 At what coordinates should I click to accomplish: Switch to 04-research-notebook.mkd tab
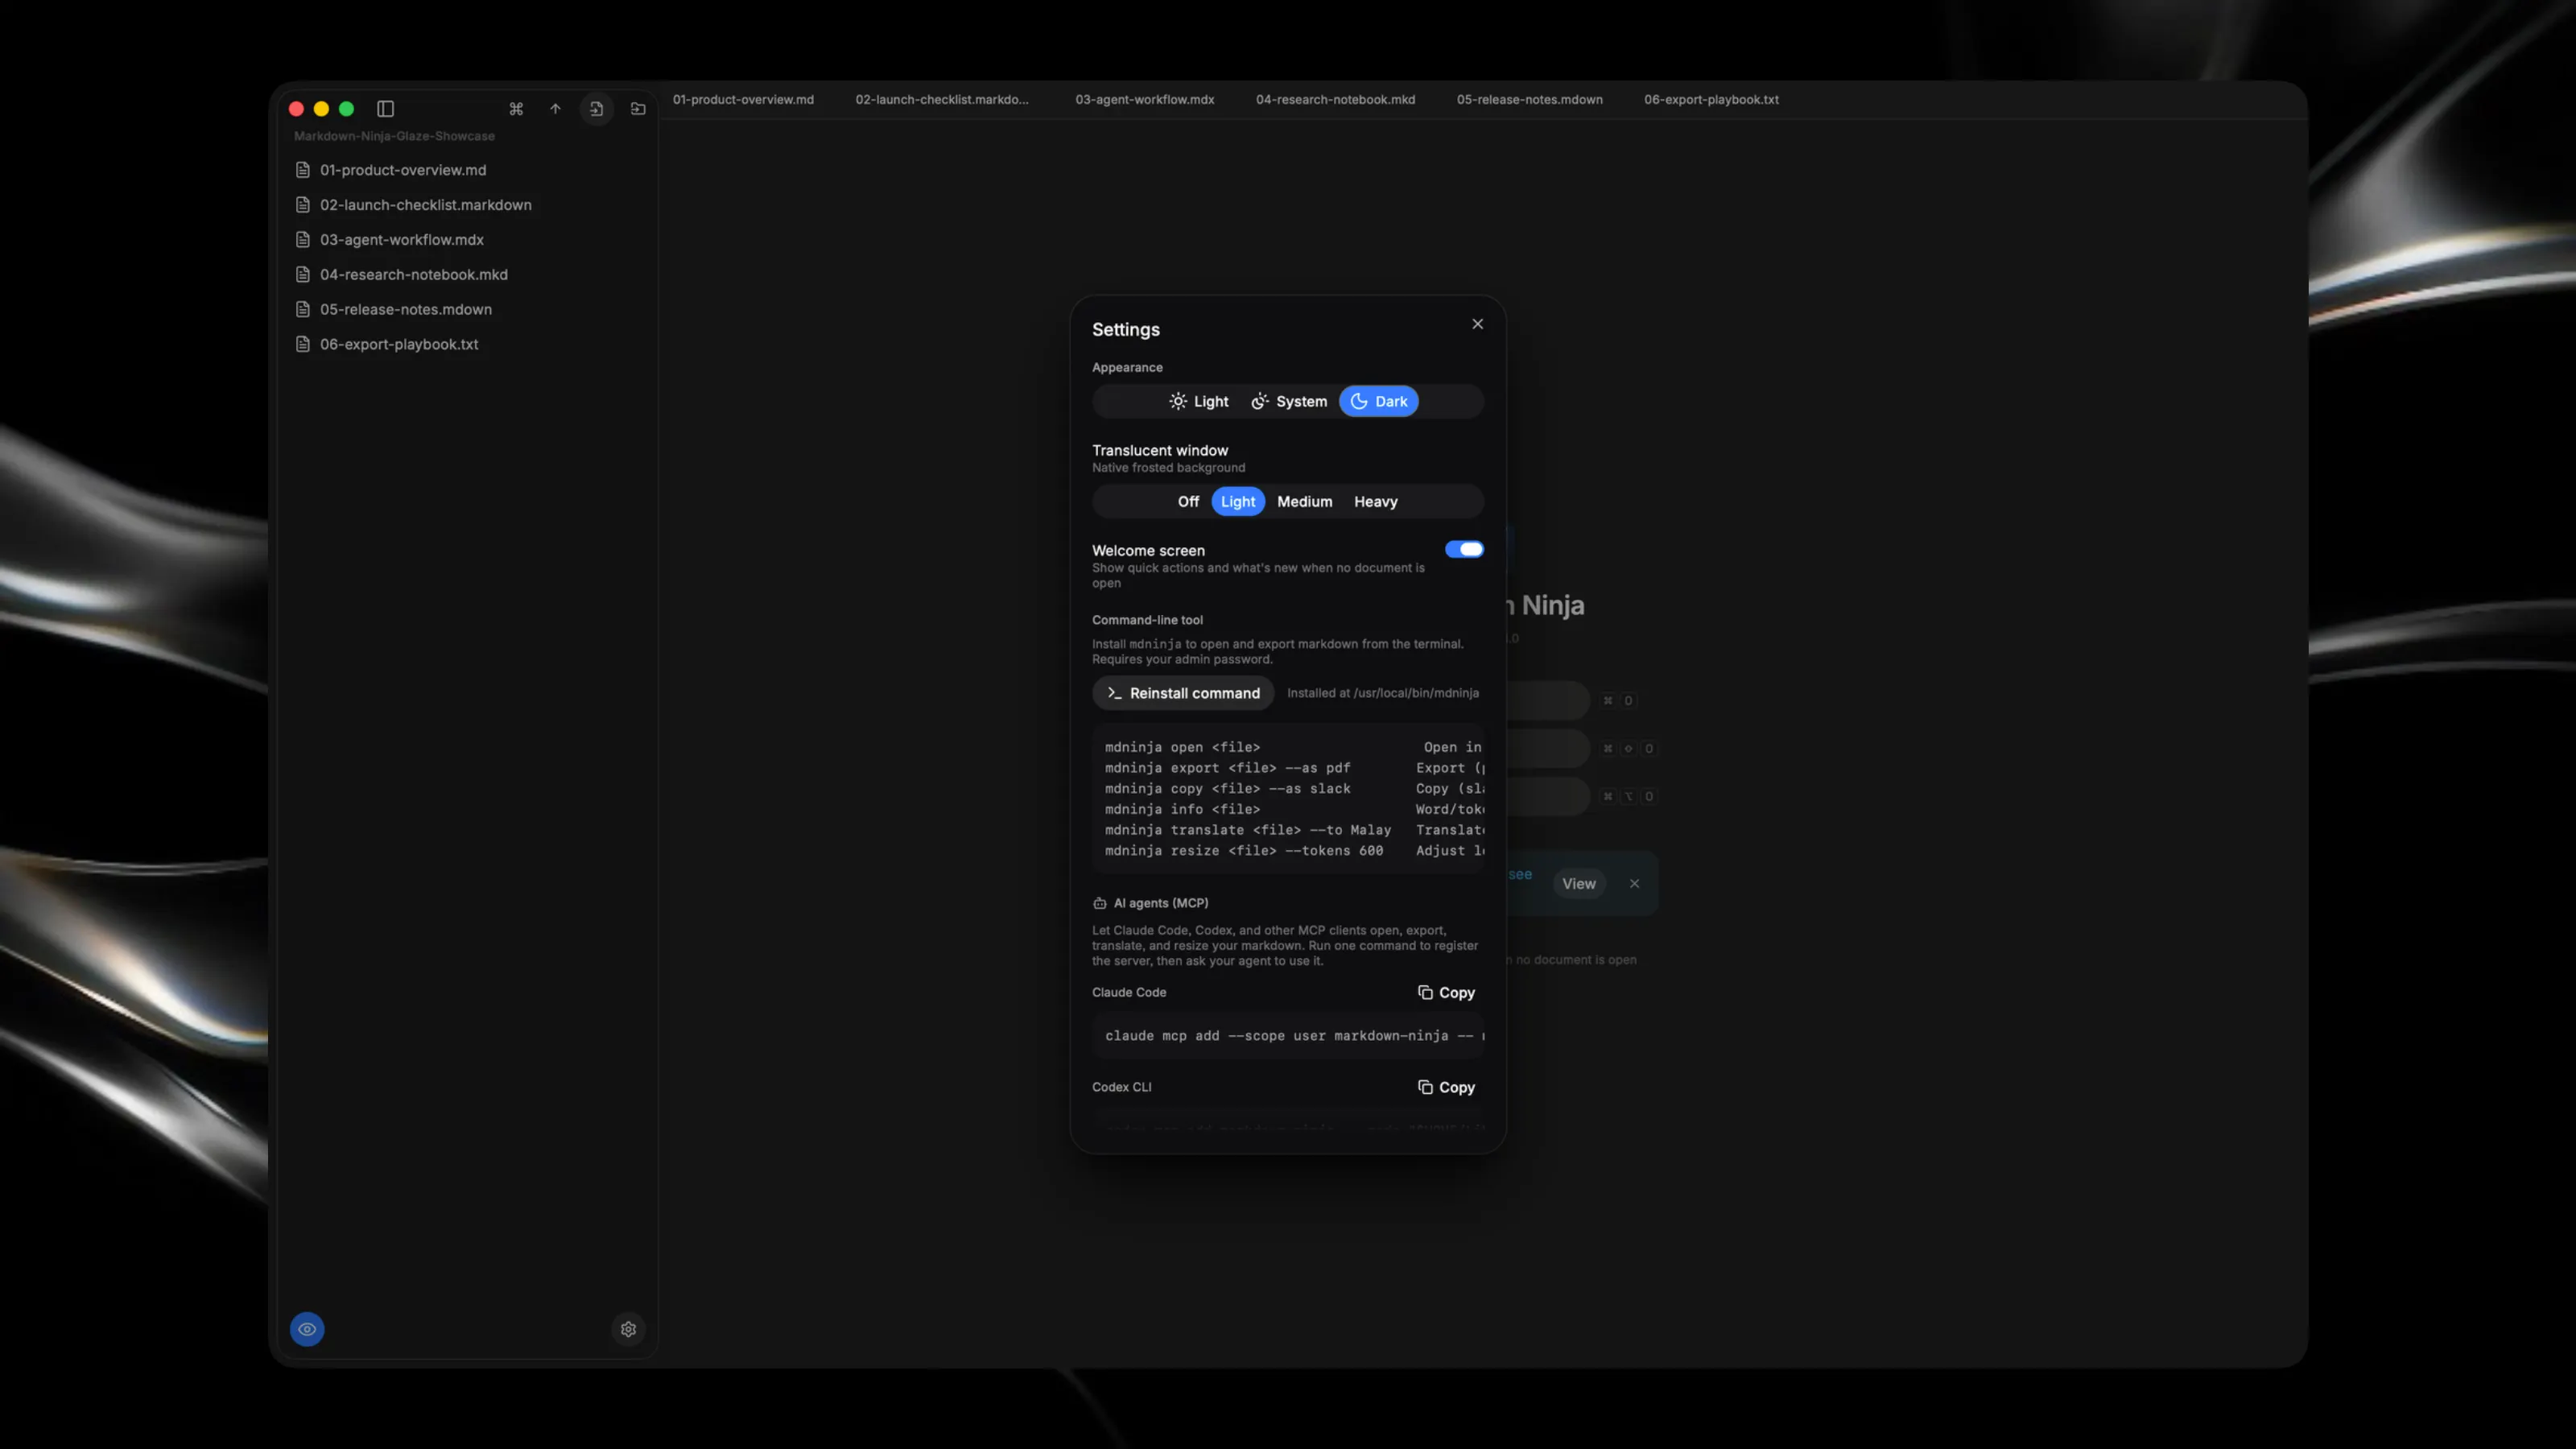pyautogui.click(x=1335, y=100)
